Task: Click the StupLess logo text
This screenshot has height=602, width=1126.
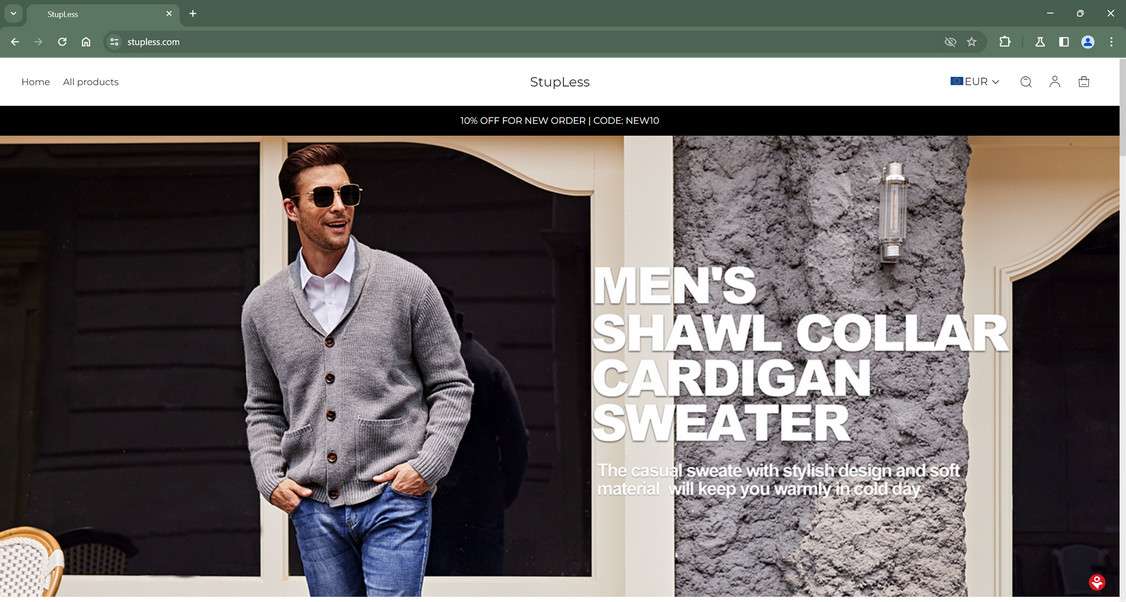Action: (x=559, y=81)
